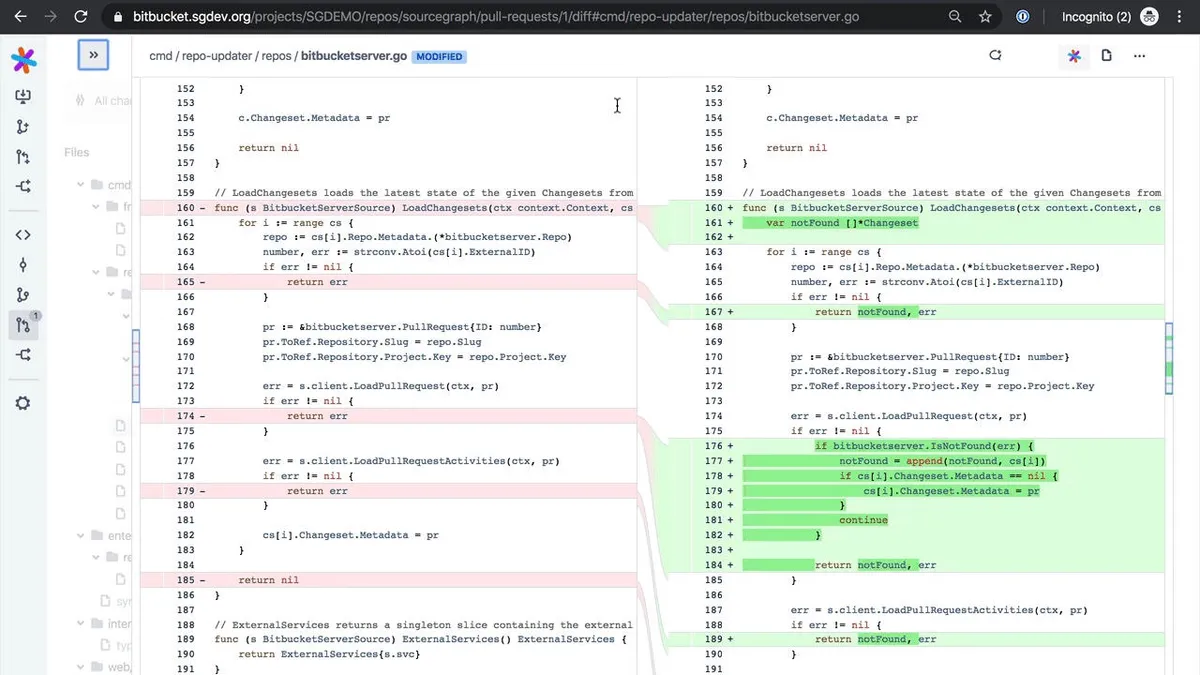Click the upper Fork repository sidebar icon

point(23,186)
